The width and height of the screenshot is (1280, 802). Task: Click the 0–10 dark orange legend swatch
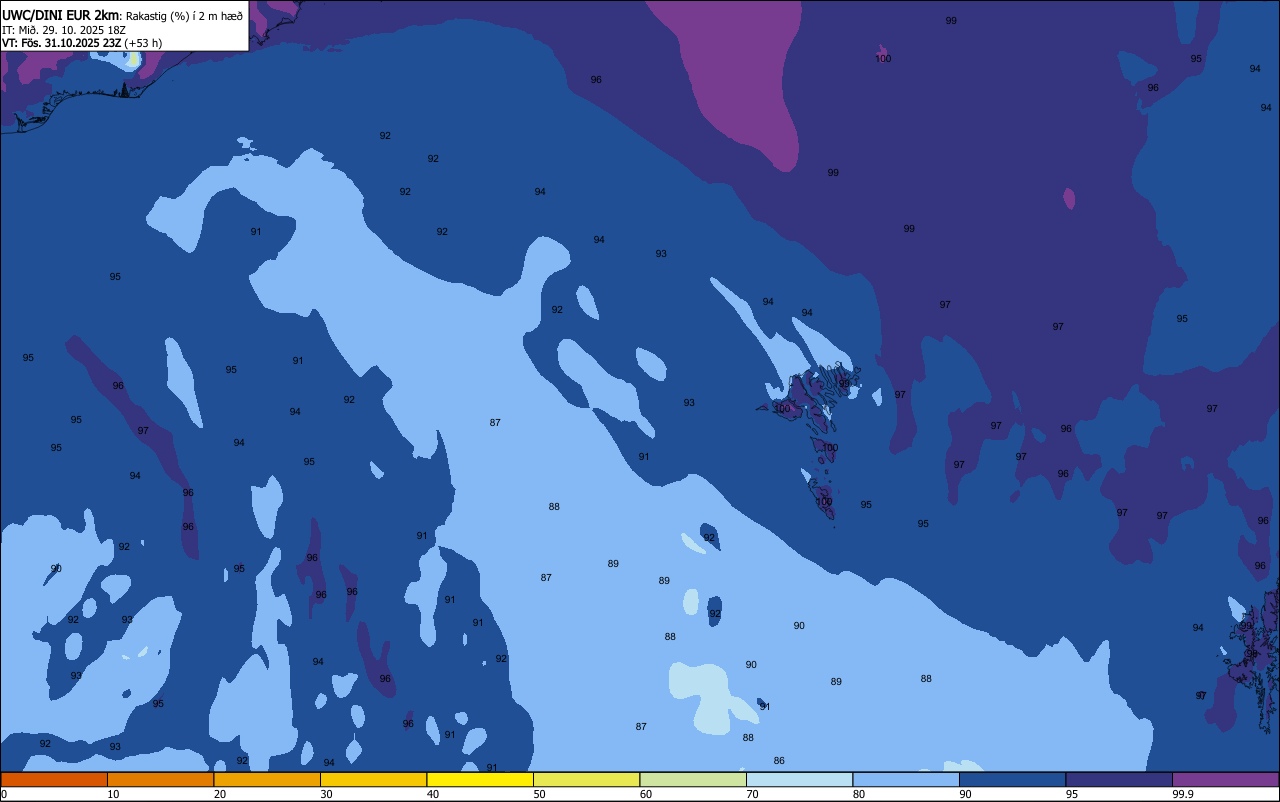tap(54, 779)
